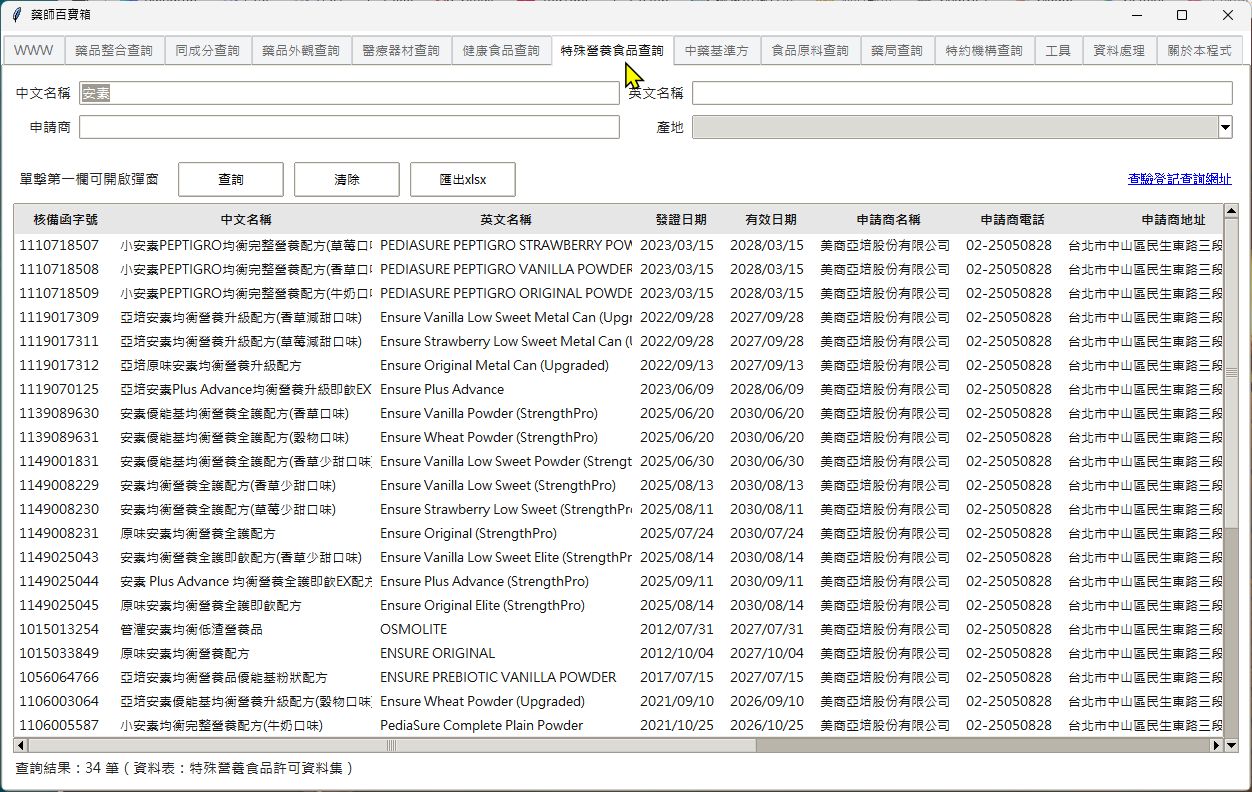
Task: Click the 英文名稱 column header
Action: (x=506, y=220)
